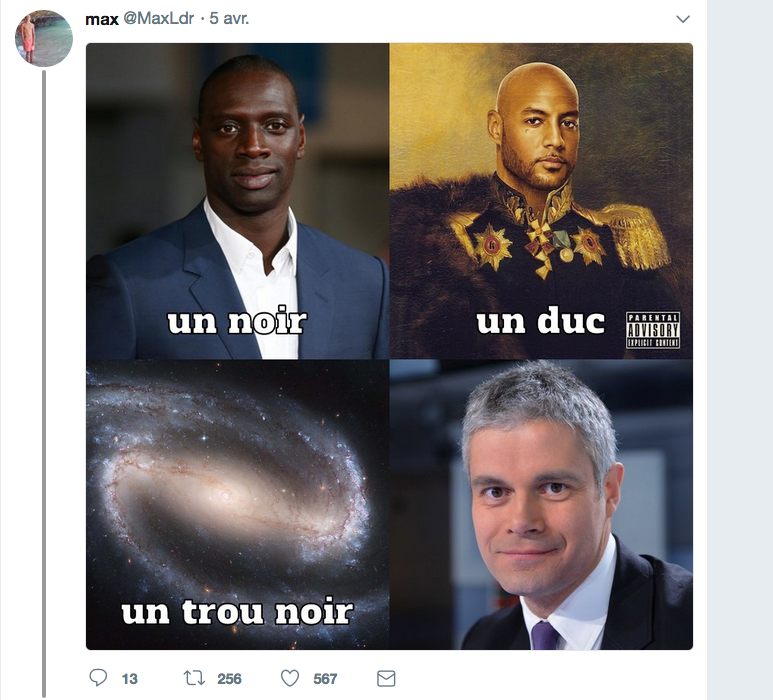Click the 'un duc' caption text
Image resolution: width=773 pixels, height=700 pixels.
pos(540,321)
